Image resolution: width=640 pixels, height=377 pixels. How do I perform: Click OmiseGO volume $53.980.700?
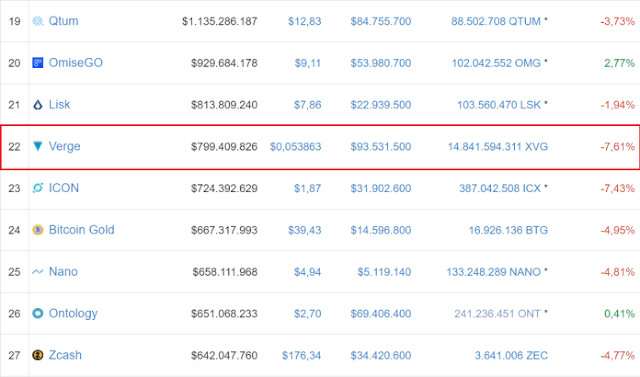381,63
